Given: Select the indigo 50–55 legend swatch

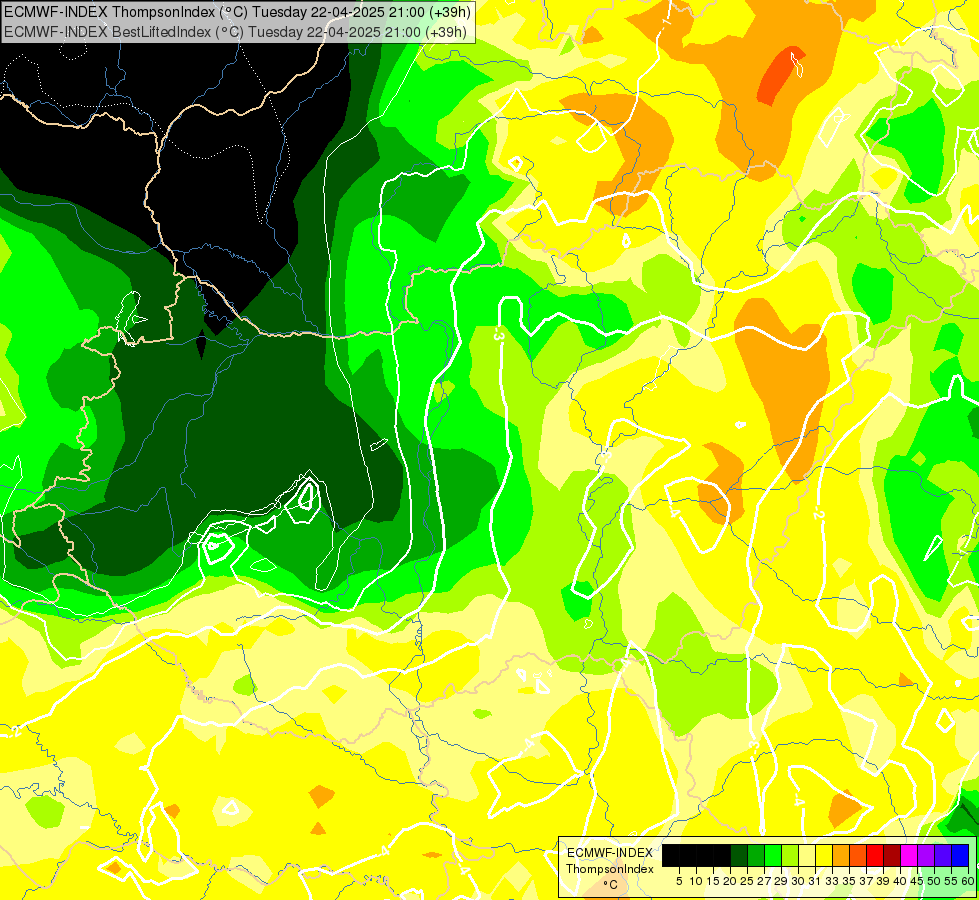Looking at the screenshot, I should click(943, 855).
